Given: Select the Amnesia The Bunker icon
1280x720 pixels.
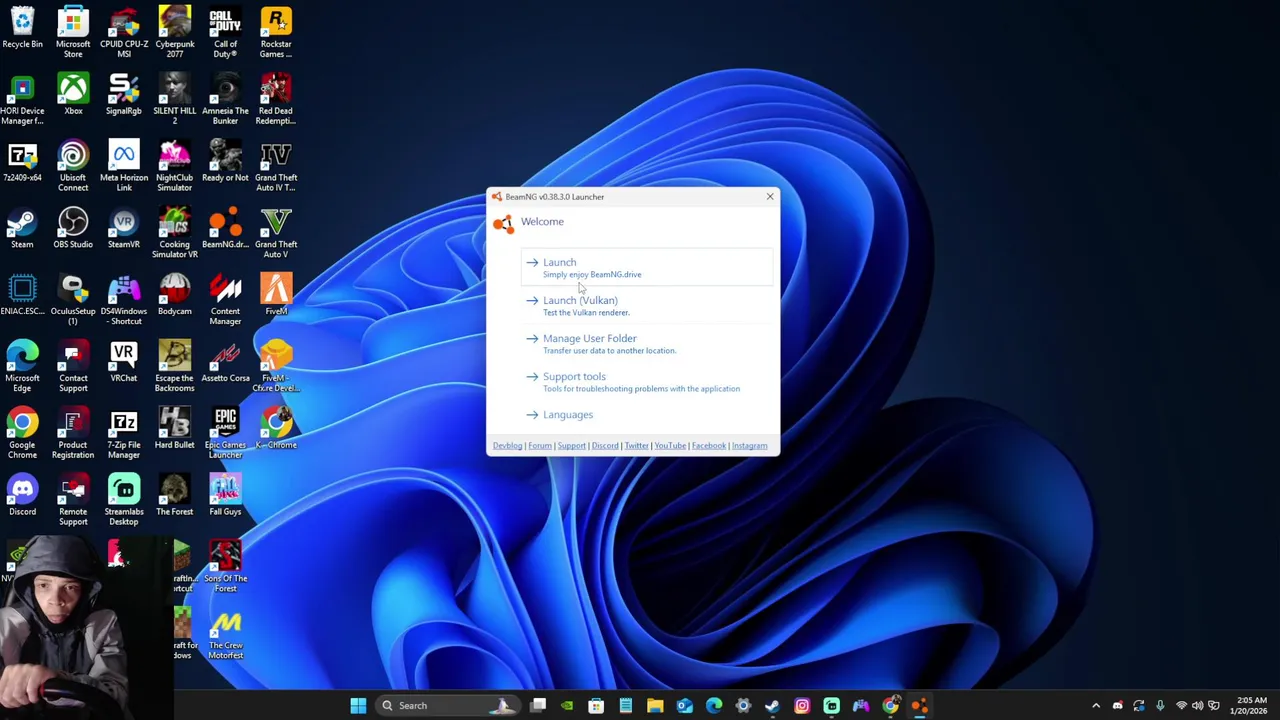Looking at the screenshot, I should pyautogui.click(x=225, y=99).
